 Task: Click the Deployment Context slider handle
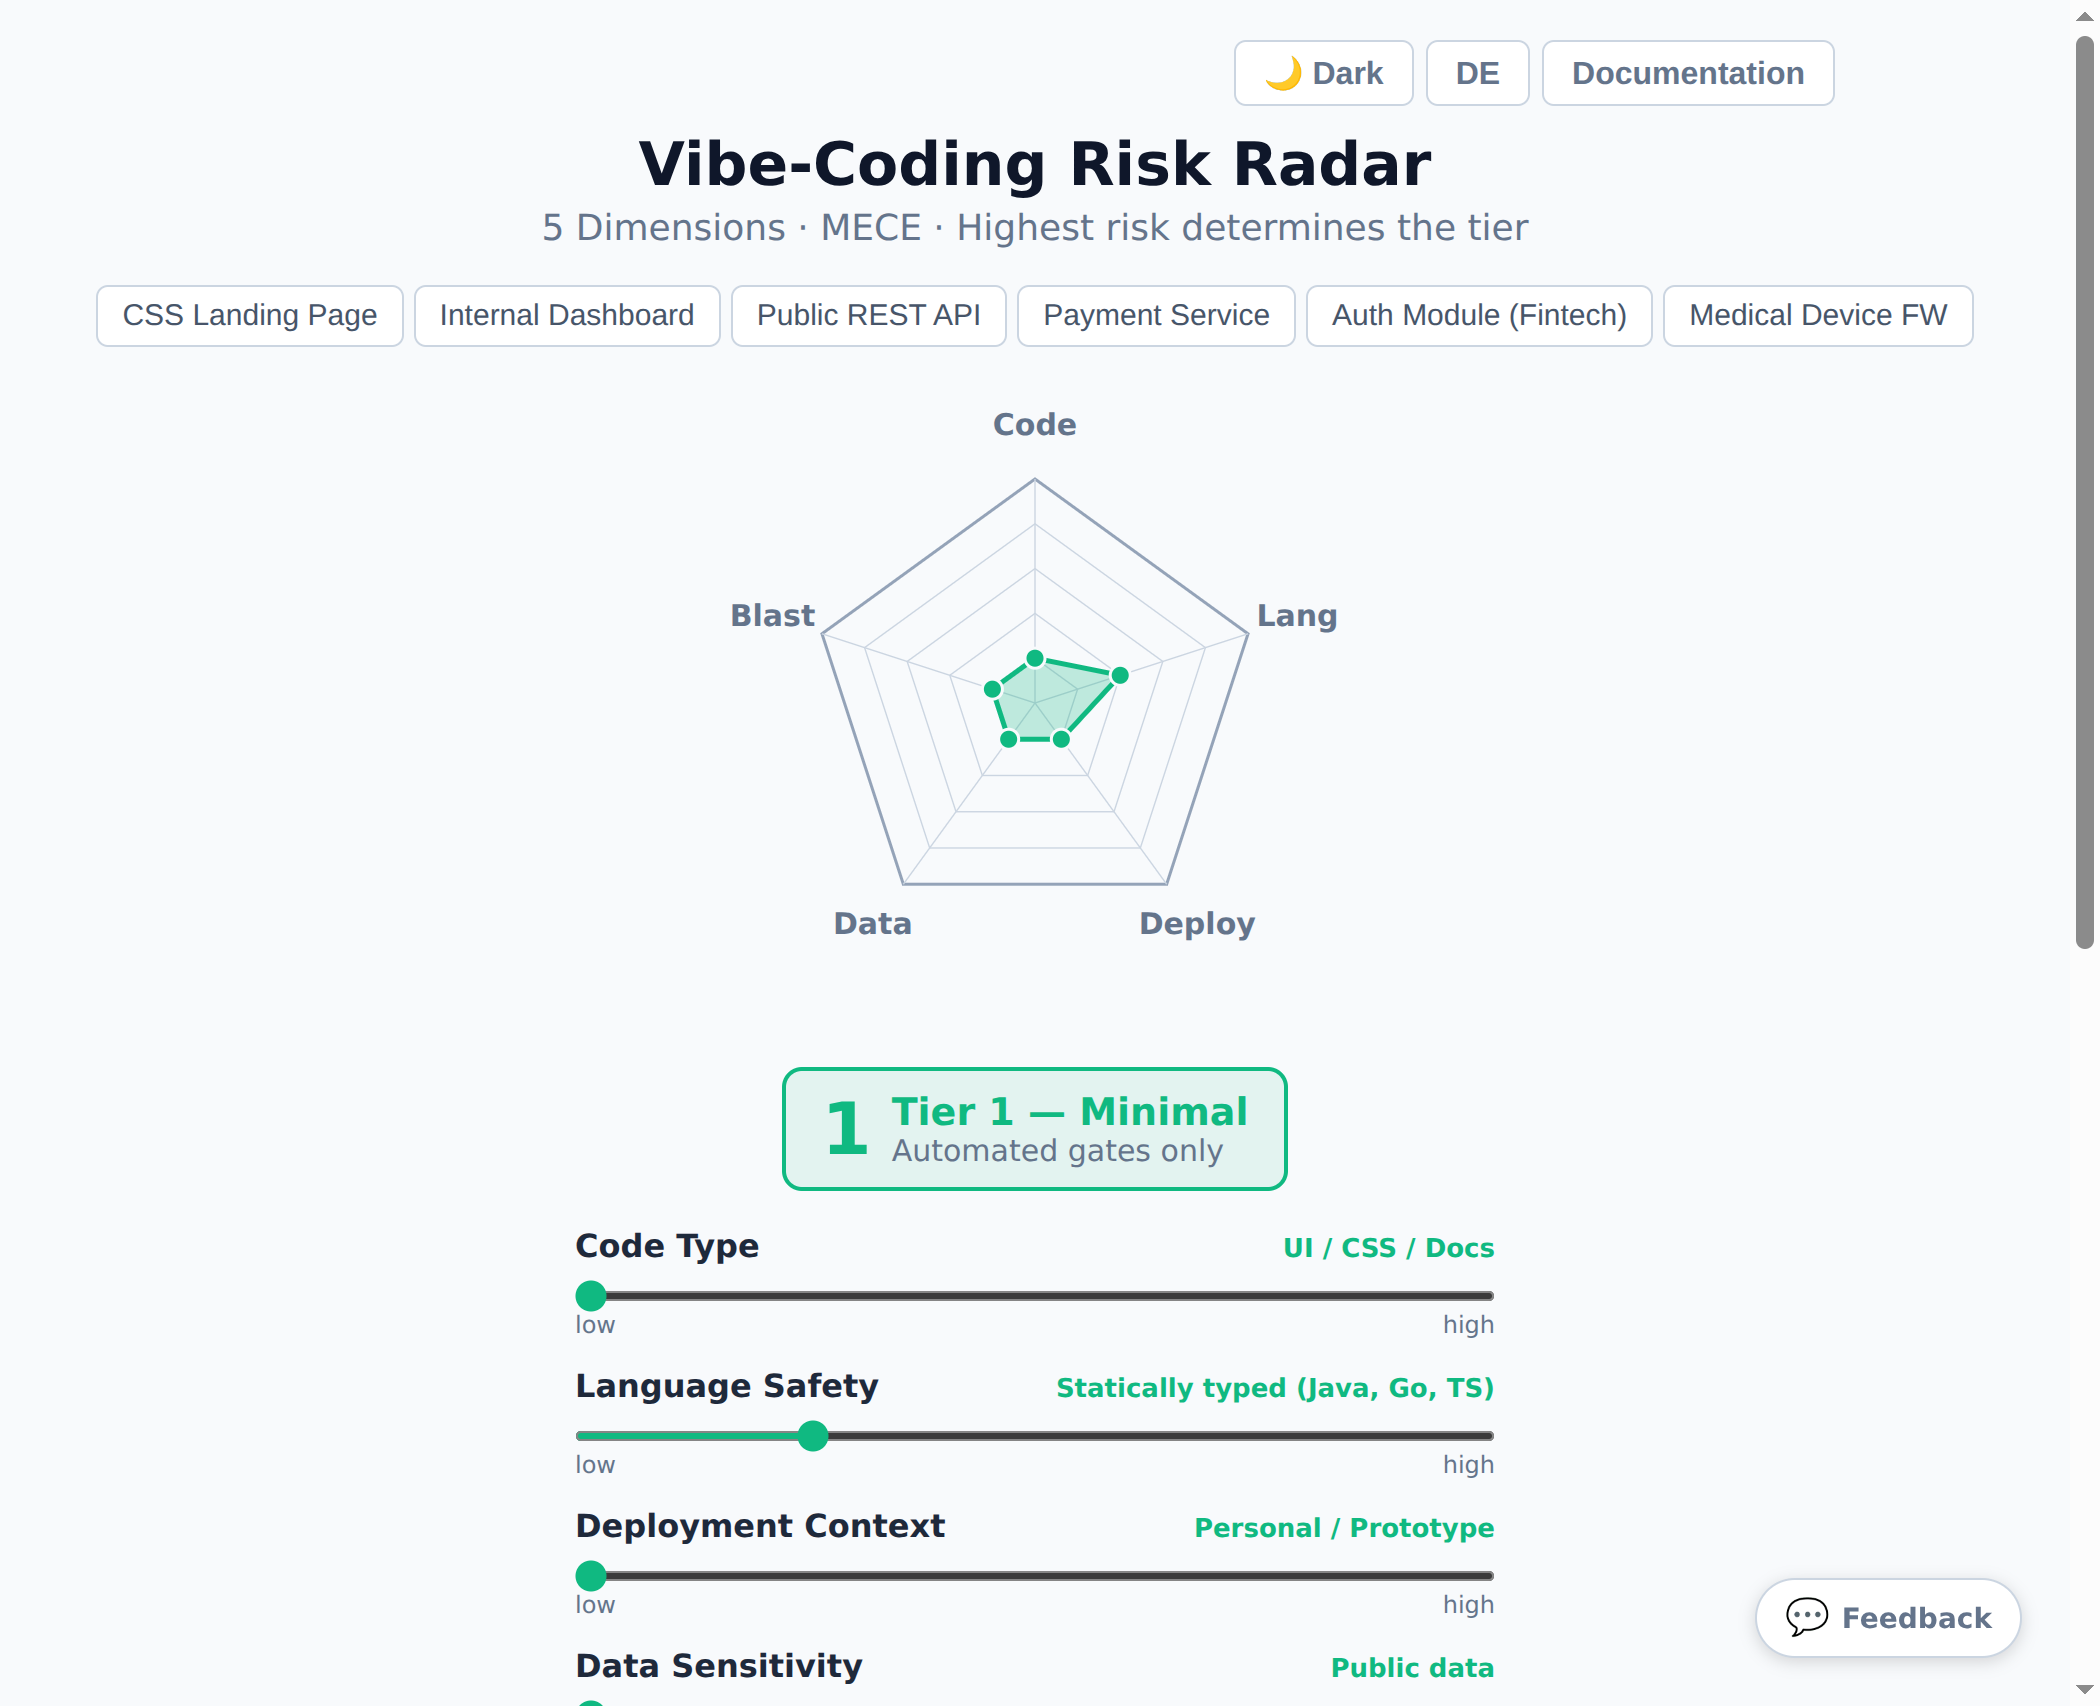(x=591, y=1575)
